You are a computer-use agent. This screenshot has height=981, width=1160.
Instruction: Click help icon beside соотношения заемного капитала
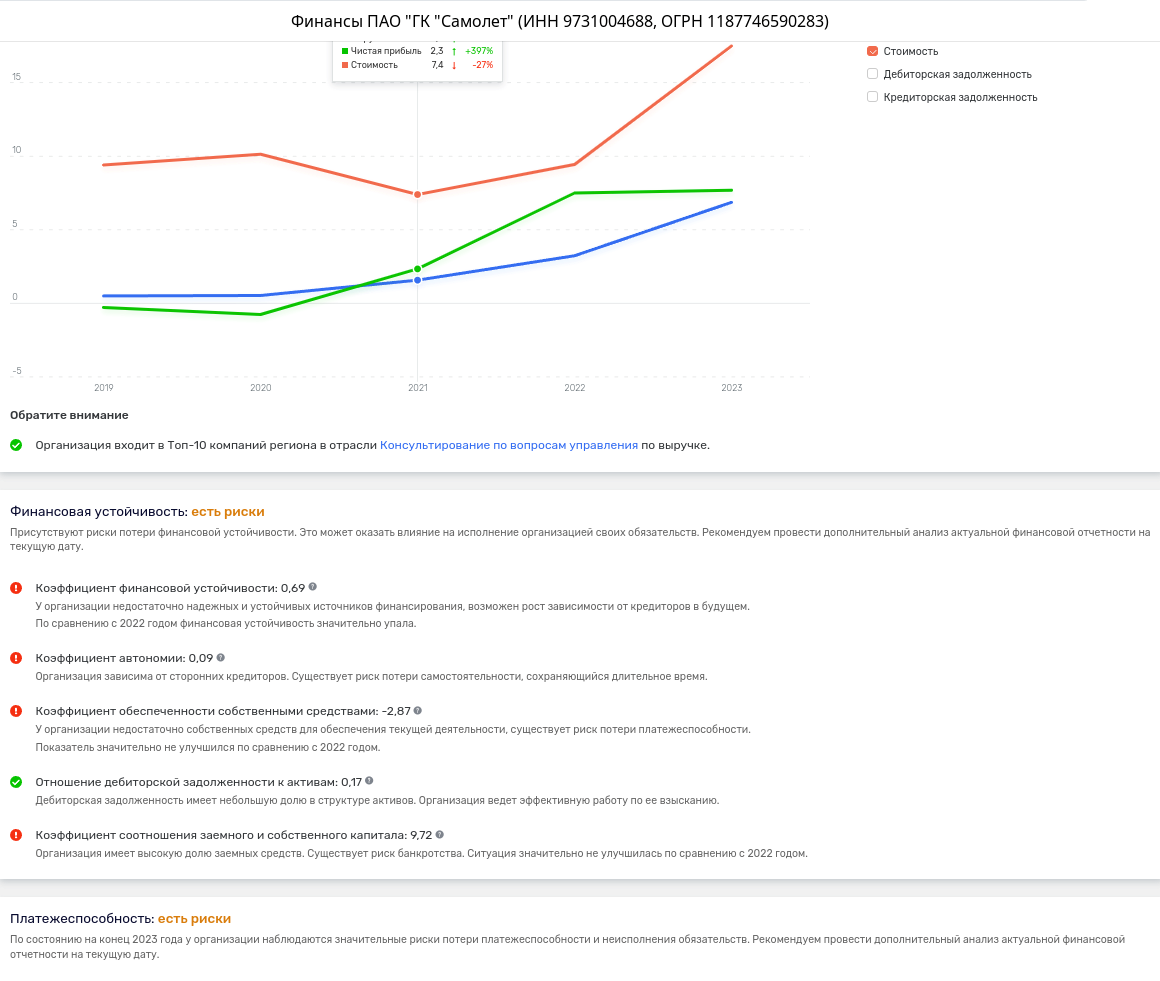tap(439, 834)
